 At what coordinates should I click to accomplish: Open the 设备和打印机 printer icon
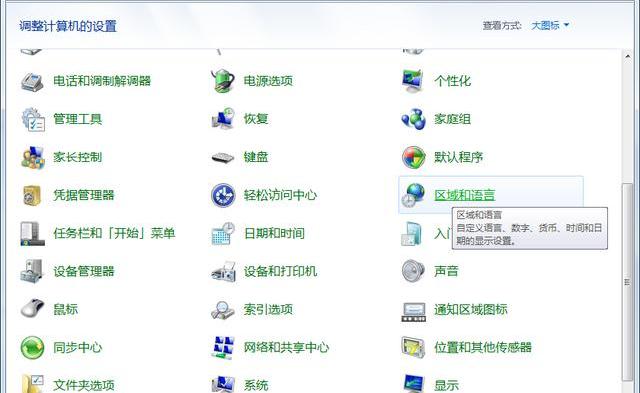[223, 272]
